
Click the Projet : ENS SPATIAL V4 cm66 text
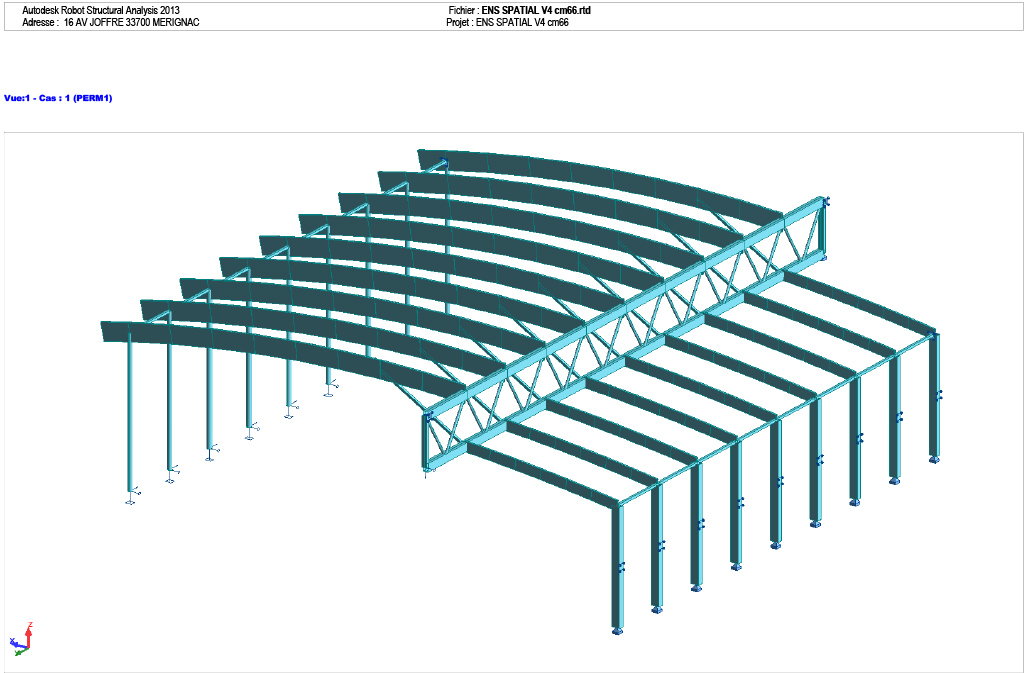point(507,22)
